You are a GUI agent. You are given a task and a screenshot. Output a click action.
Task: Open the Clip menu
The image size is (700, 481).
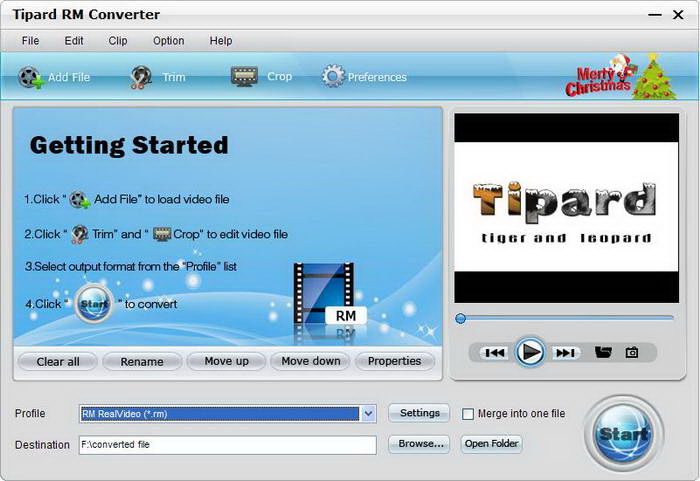tap(118, 41)
